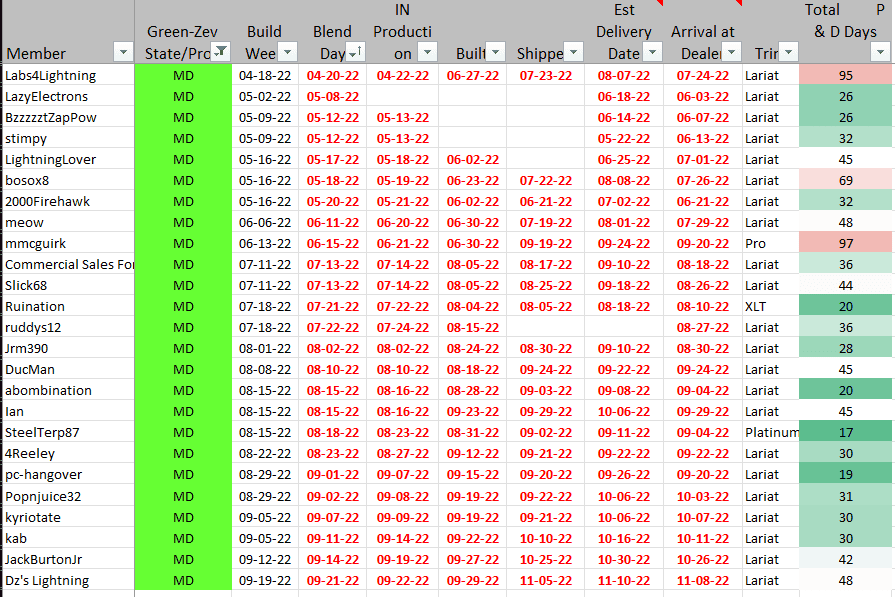This screenshot has width=895, height=597.
Task: Select the green MD cell for mmcguirk
Action: point(184,243)
